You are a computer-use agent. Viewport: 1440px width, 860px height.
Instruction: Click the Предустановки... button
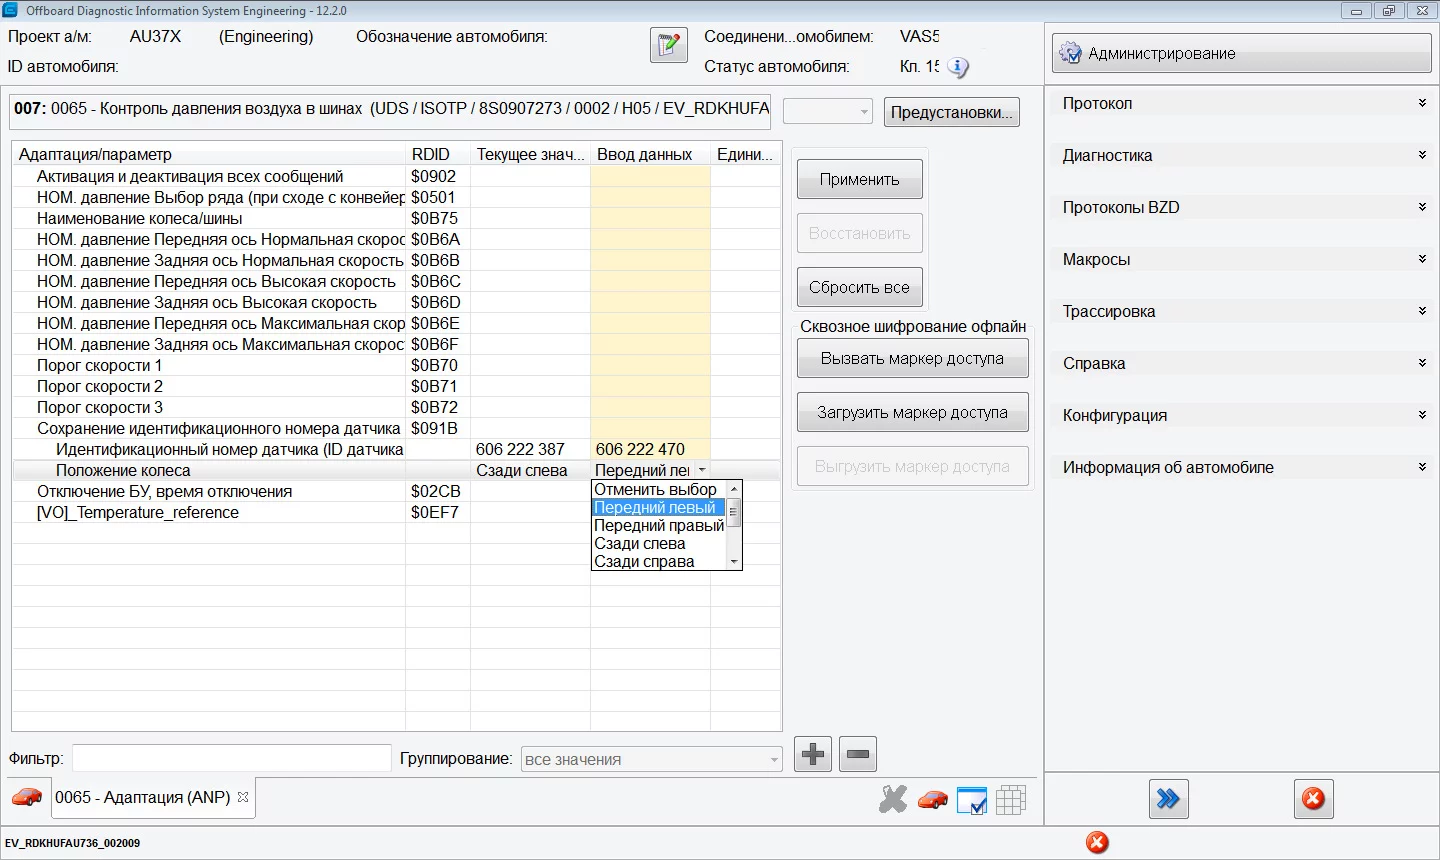coord(952,112)
